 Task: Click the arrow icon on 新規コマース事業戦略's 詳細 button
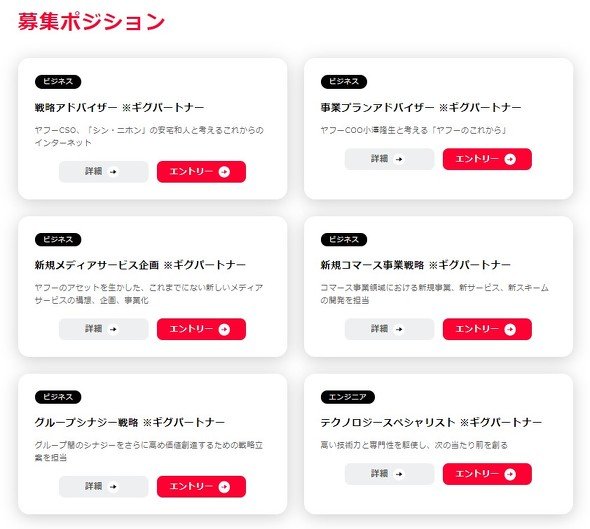coord(399,329)
